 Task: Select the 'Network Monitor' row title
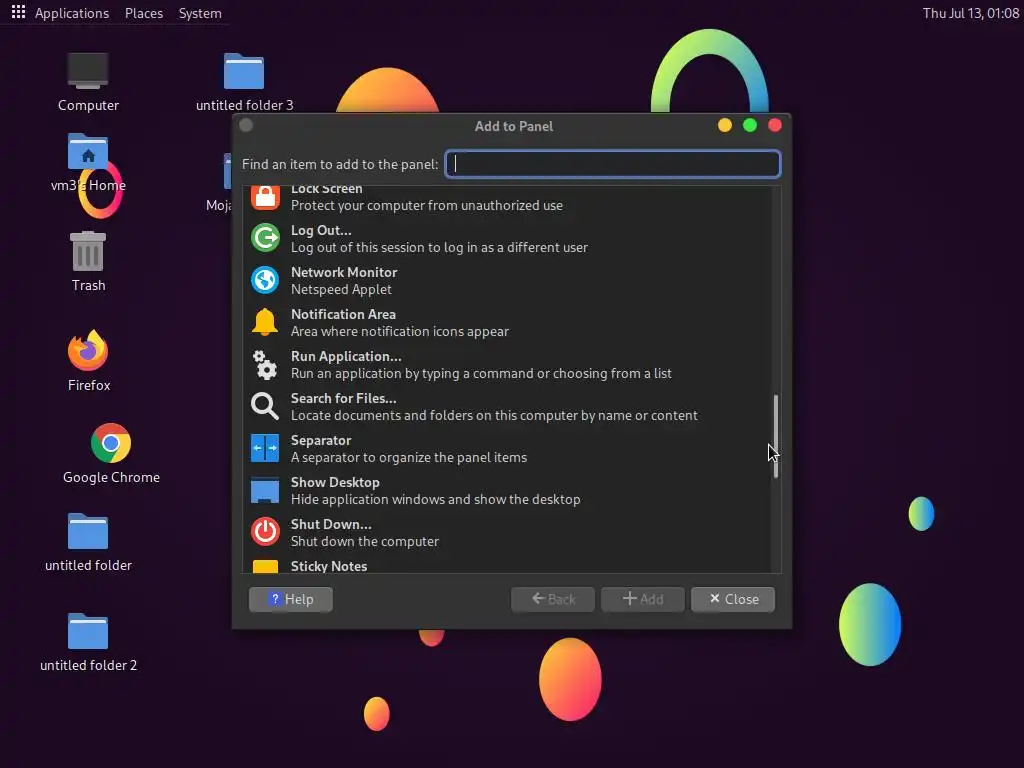point(344,272)
